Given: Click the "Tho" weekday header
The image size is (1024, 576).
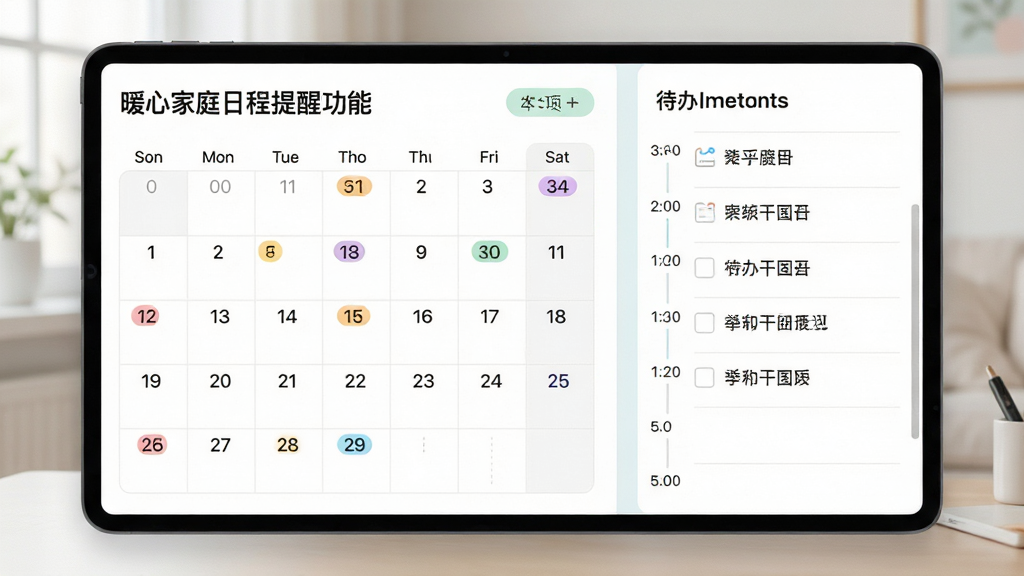Looking at the screenshot, I should 352,157.
